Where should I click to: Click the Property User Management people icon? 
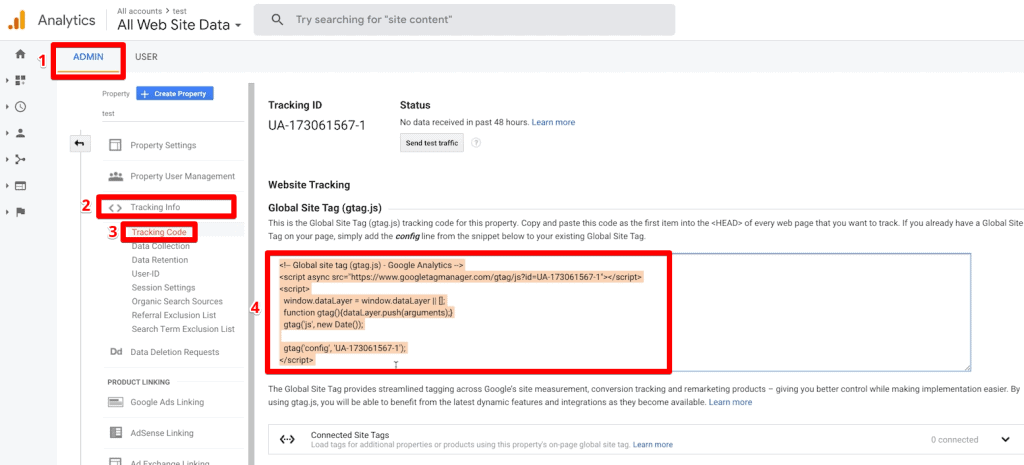point(116,176)
